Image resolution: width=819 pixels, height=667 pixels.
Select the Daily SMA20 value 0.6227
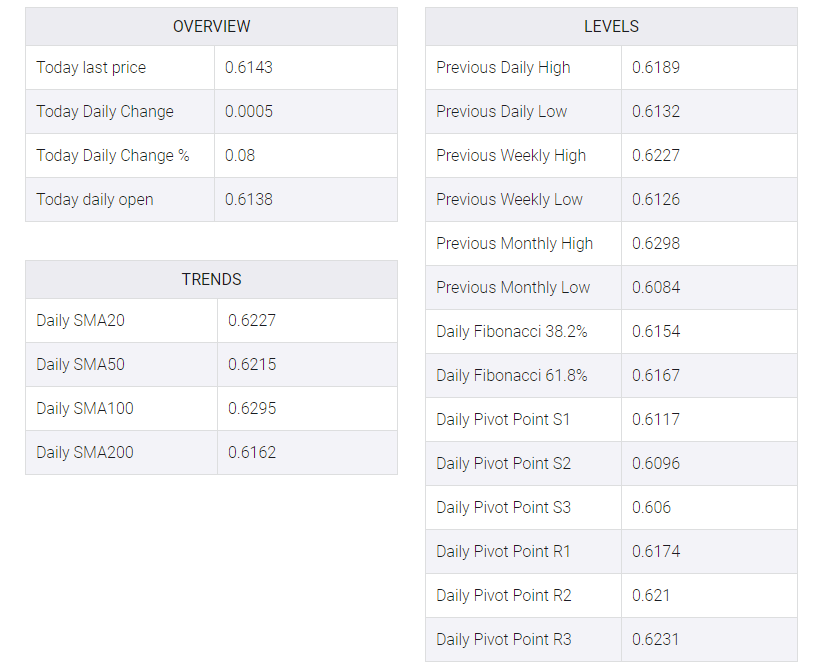click(252, 320)
